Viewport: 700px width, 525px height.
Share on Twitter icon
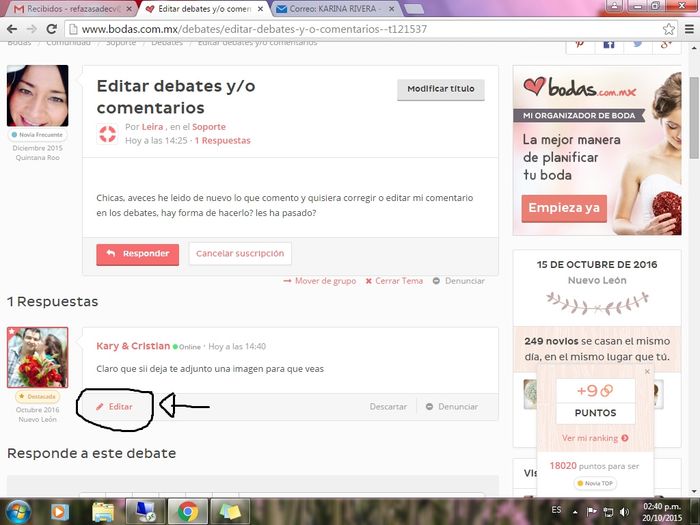click(x=638, y=44)
